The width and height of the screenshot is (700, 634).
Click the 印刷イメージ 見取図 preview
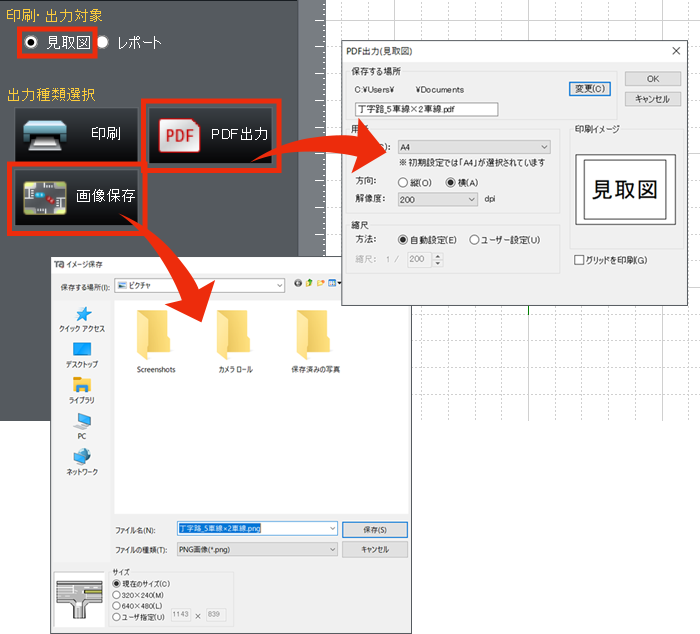(625, 189)
